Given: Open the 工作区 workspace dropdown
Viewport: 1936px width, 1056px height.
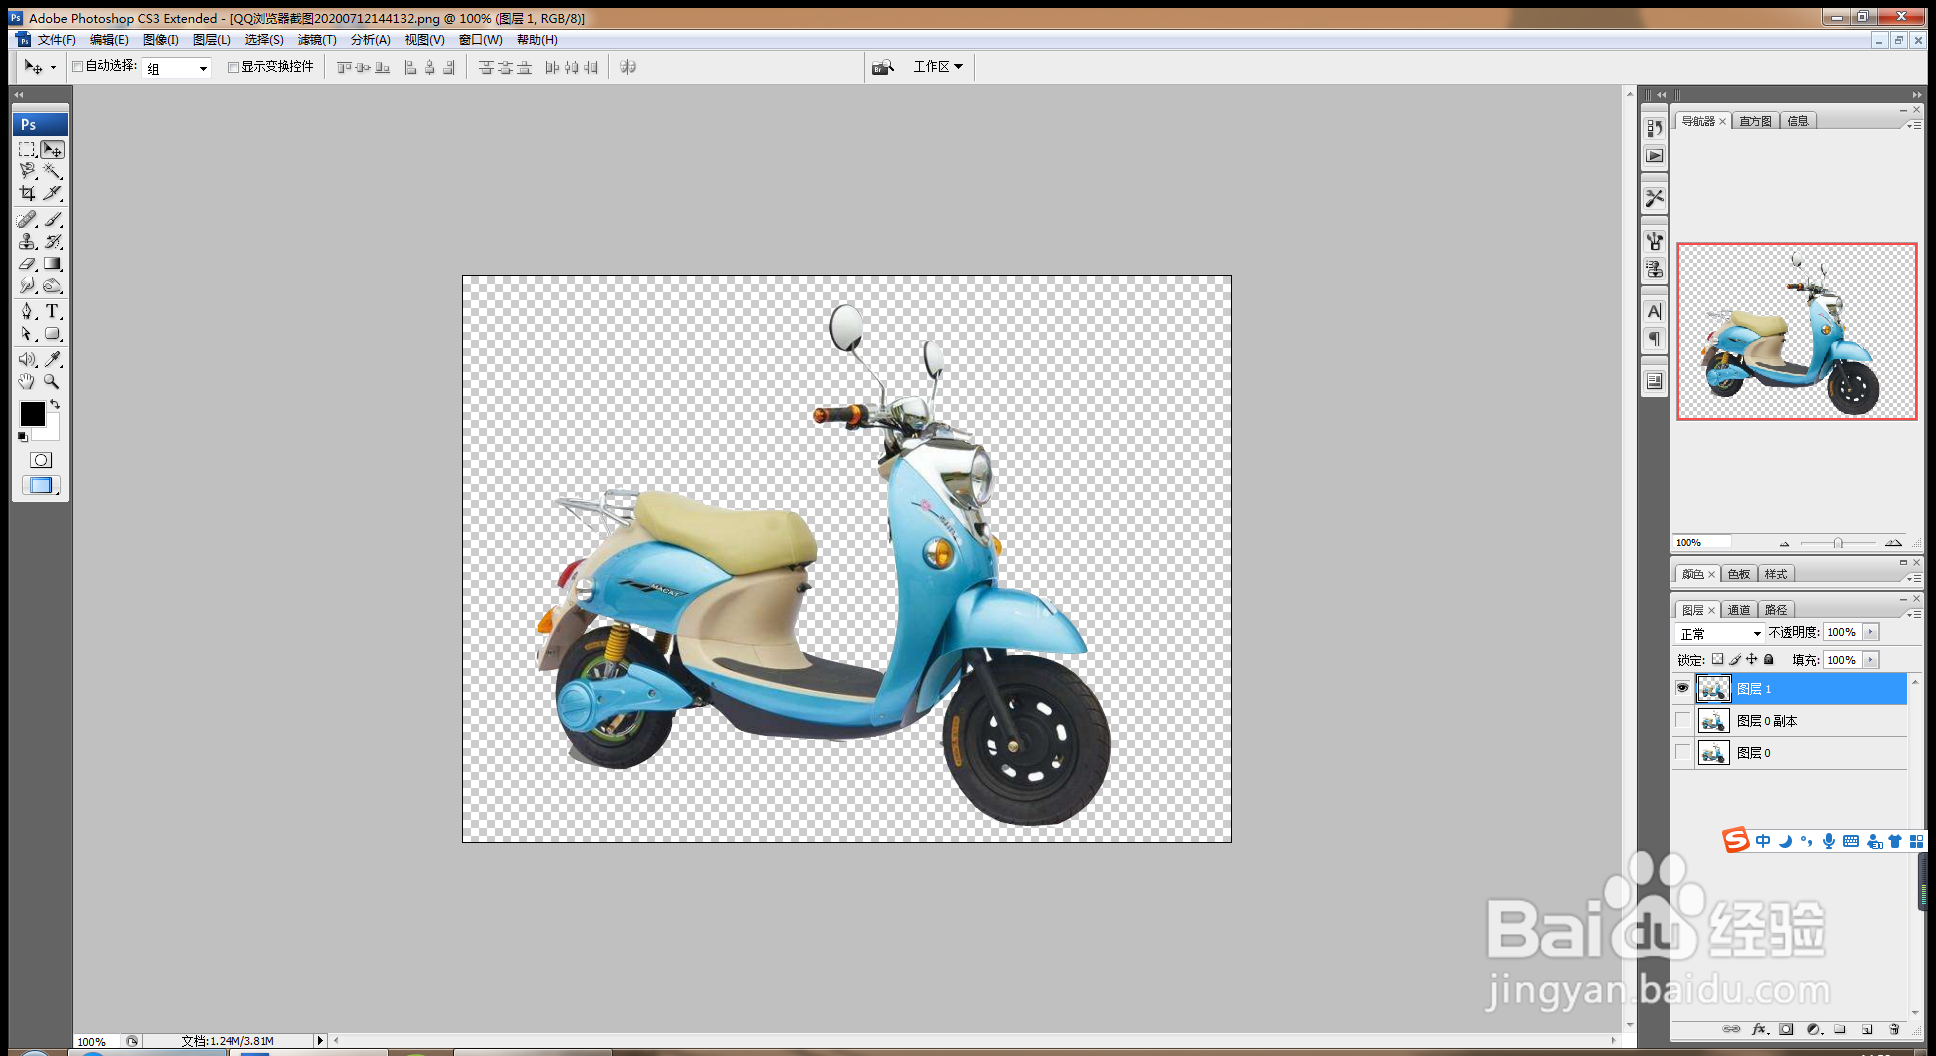Looking at the screenshot, I should (x=938, y=67).
